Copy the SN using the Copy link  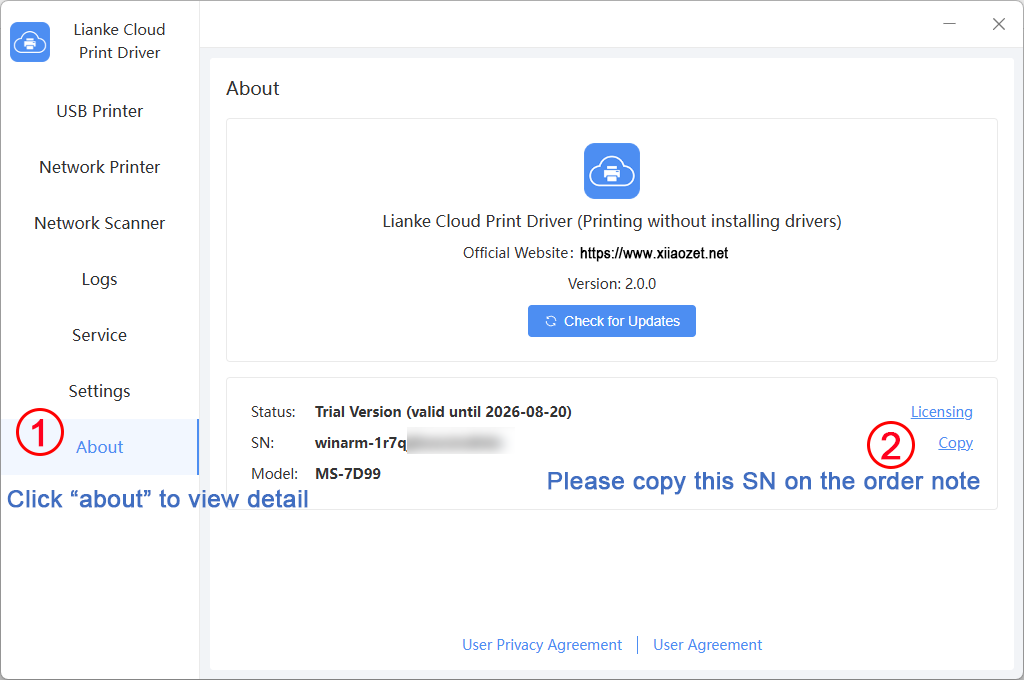[x=955, y=443]
